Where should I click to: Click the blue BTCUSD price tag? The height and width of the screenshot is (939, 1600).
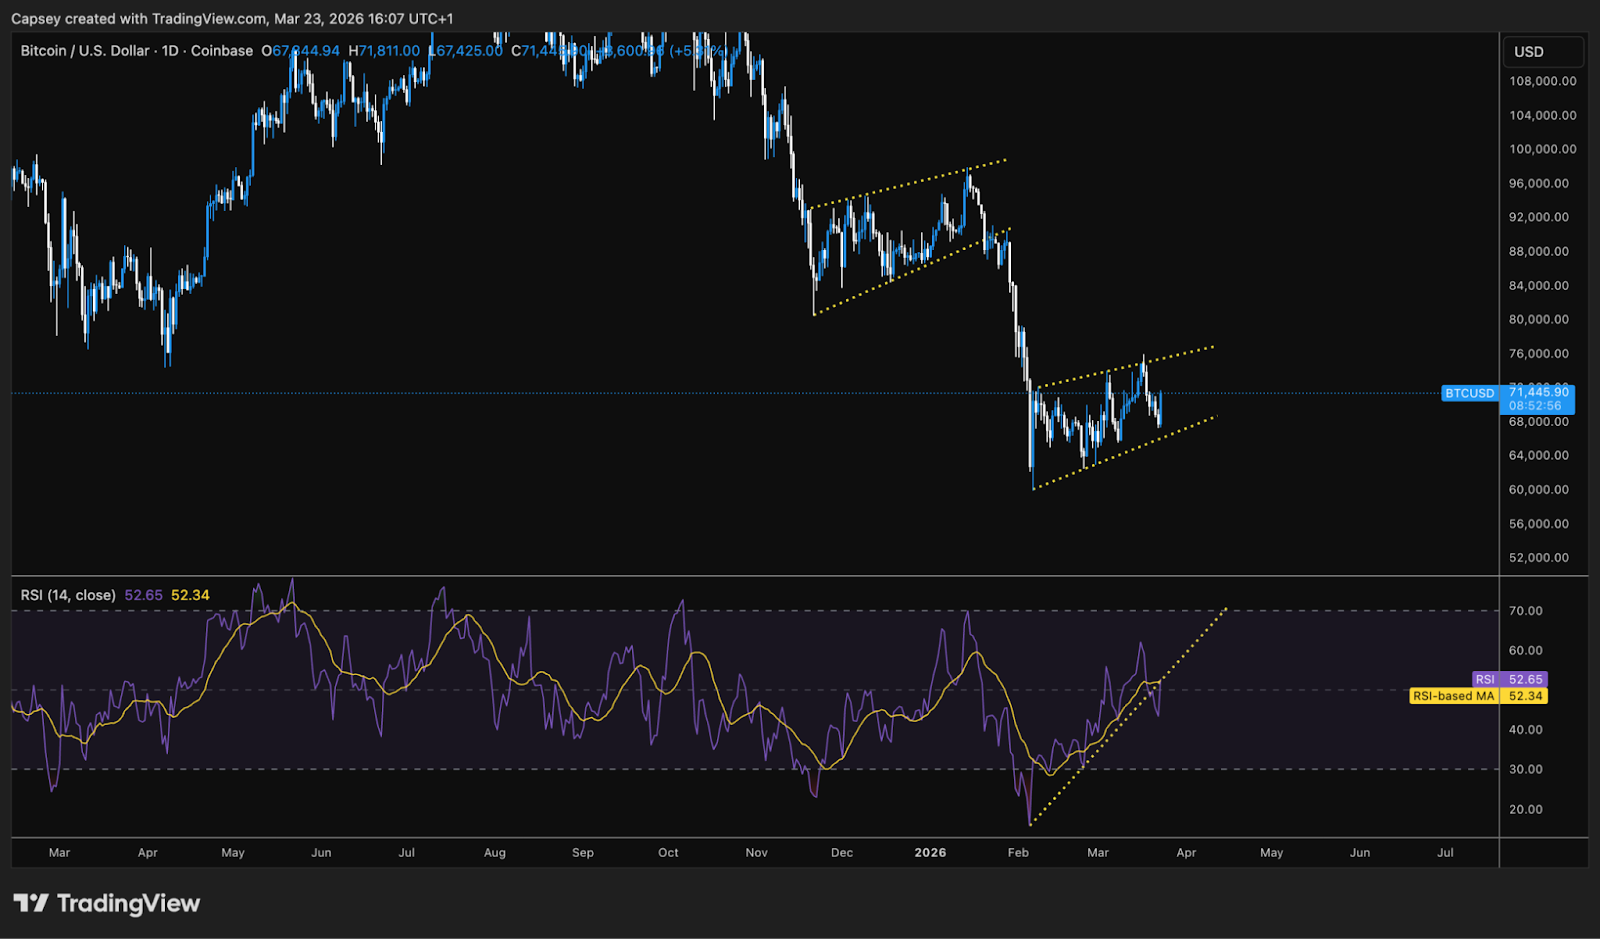click(1469, 393)
